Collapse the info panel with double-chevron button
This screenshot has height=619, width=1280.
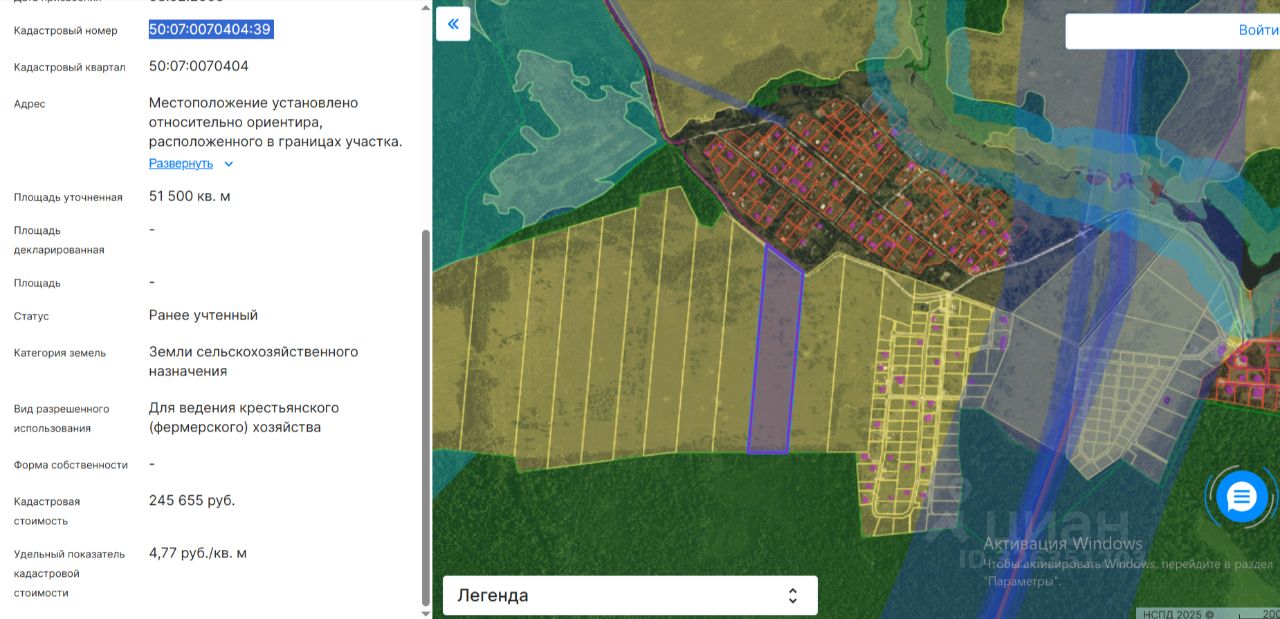(453, 24)
